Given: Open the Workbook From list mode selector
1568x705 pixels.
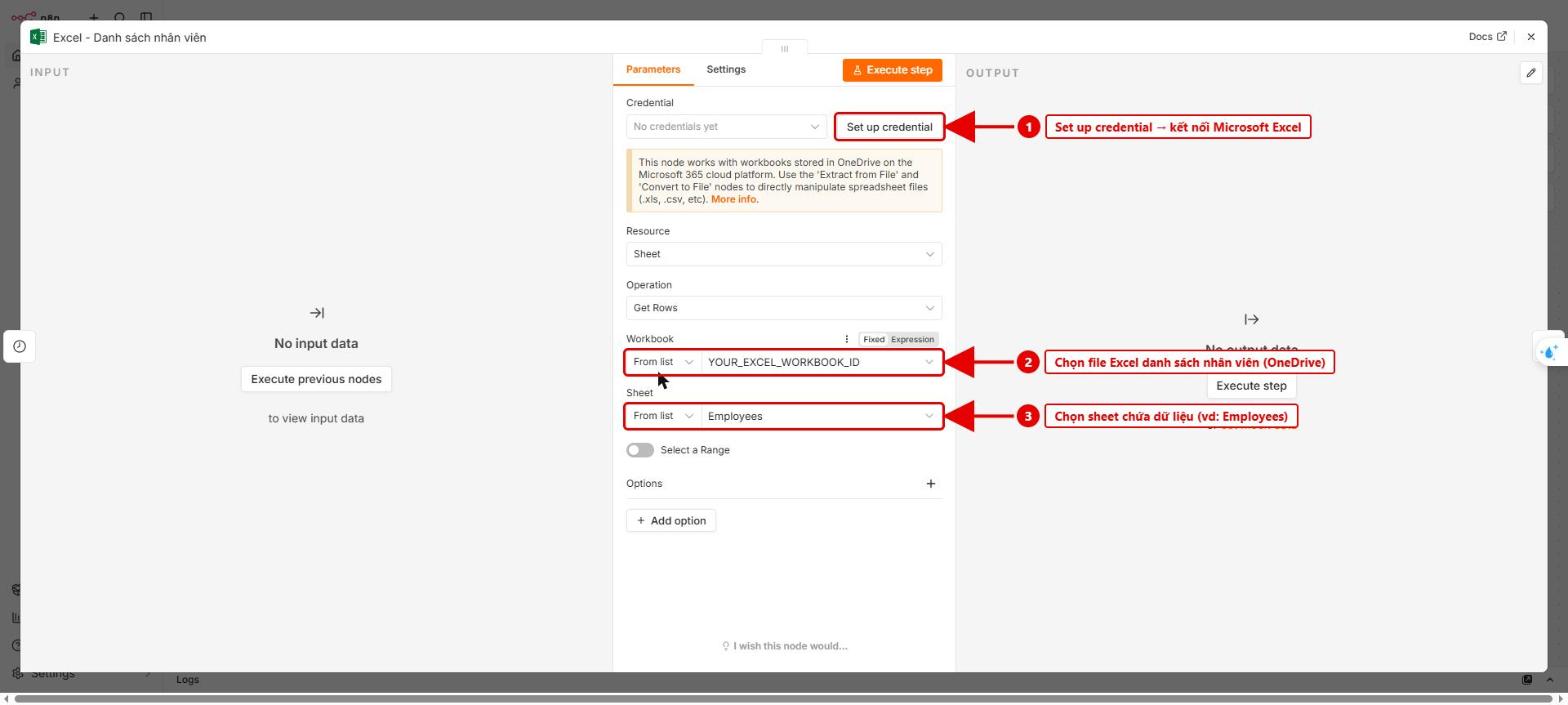Looking at the screenshot, I should [x=663, y=362].
